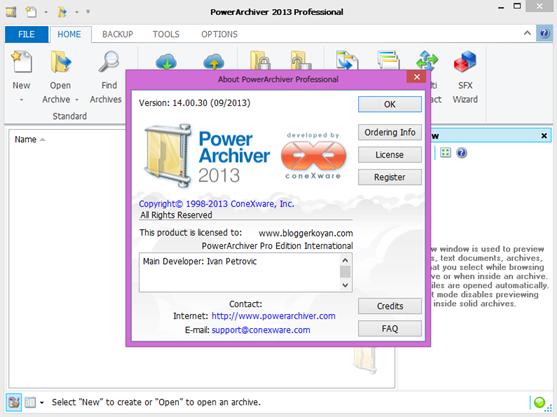Viewport: 557px width, 417px height.
Task: Click the Open Archive folder icon
Action: 60,62
